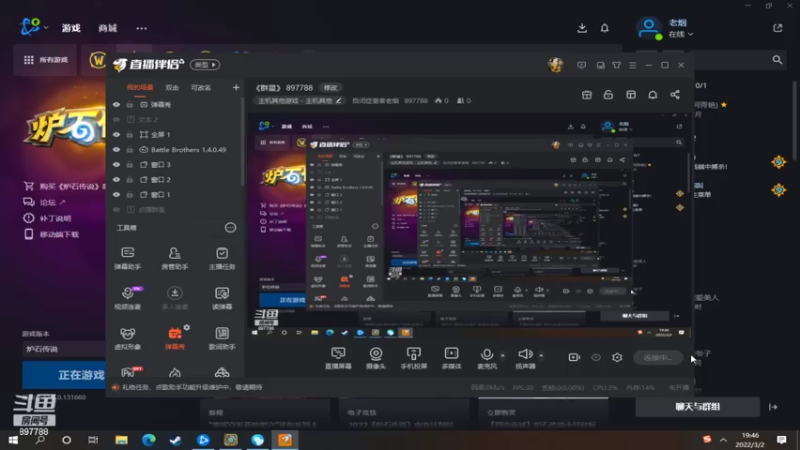Open stream settings gear icon
The height and width of the screenshot is (450, 800).
point(617,357)
